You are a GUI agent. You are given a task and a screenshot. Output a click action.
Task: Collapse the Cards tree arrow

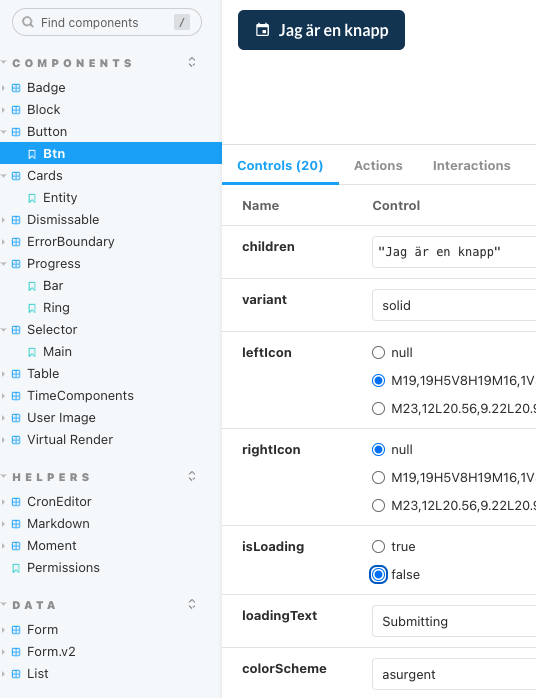[4, 176]
